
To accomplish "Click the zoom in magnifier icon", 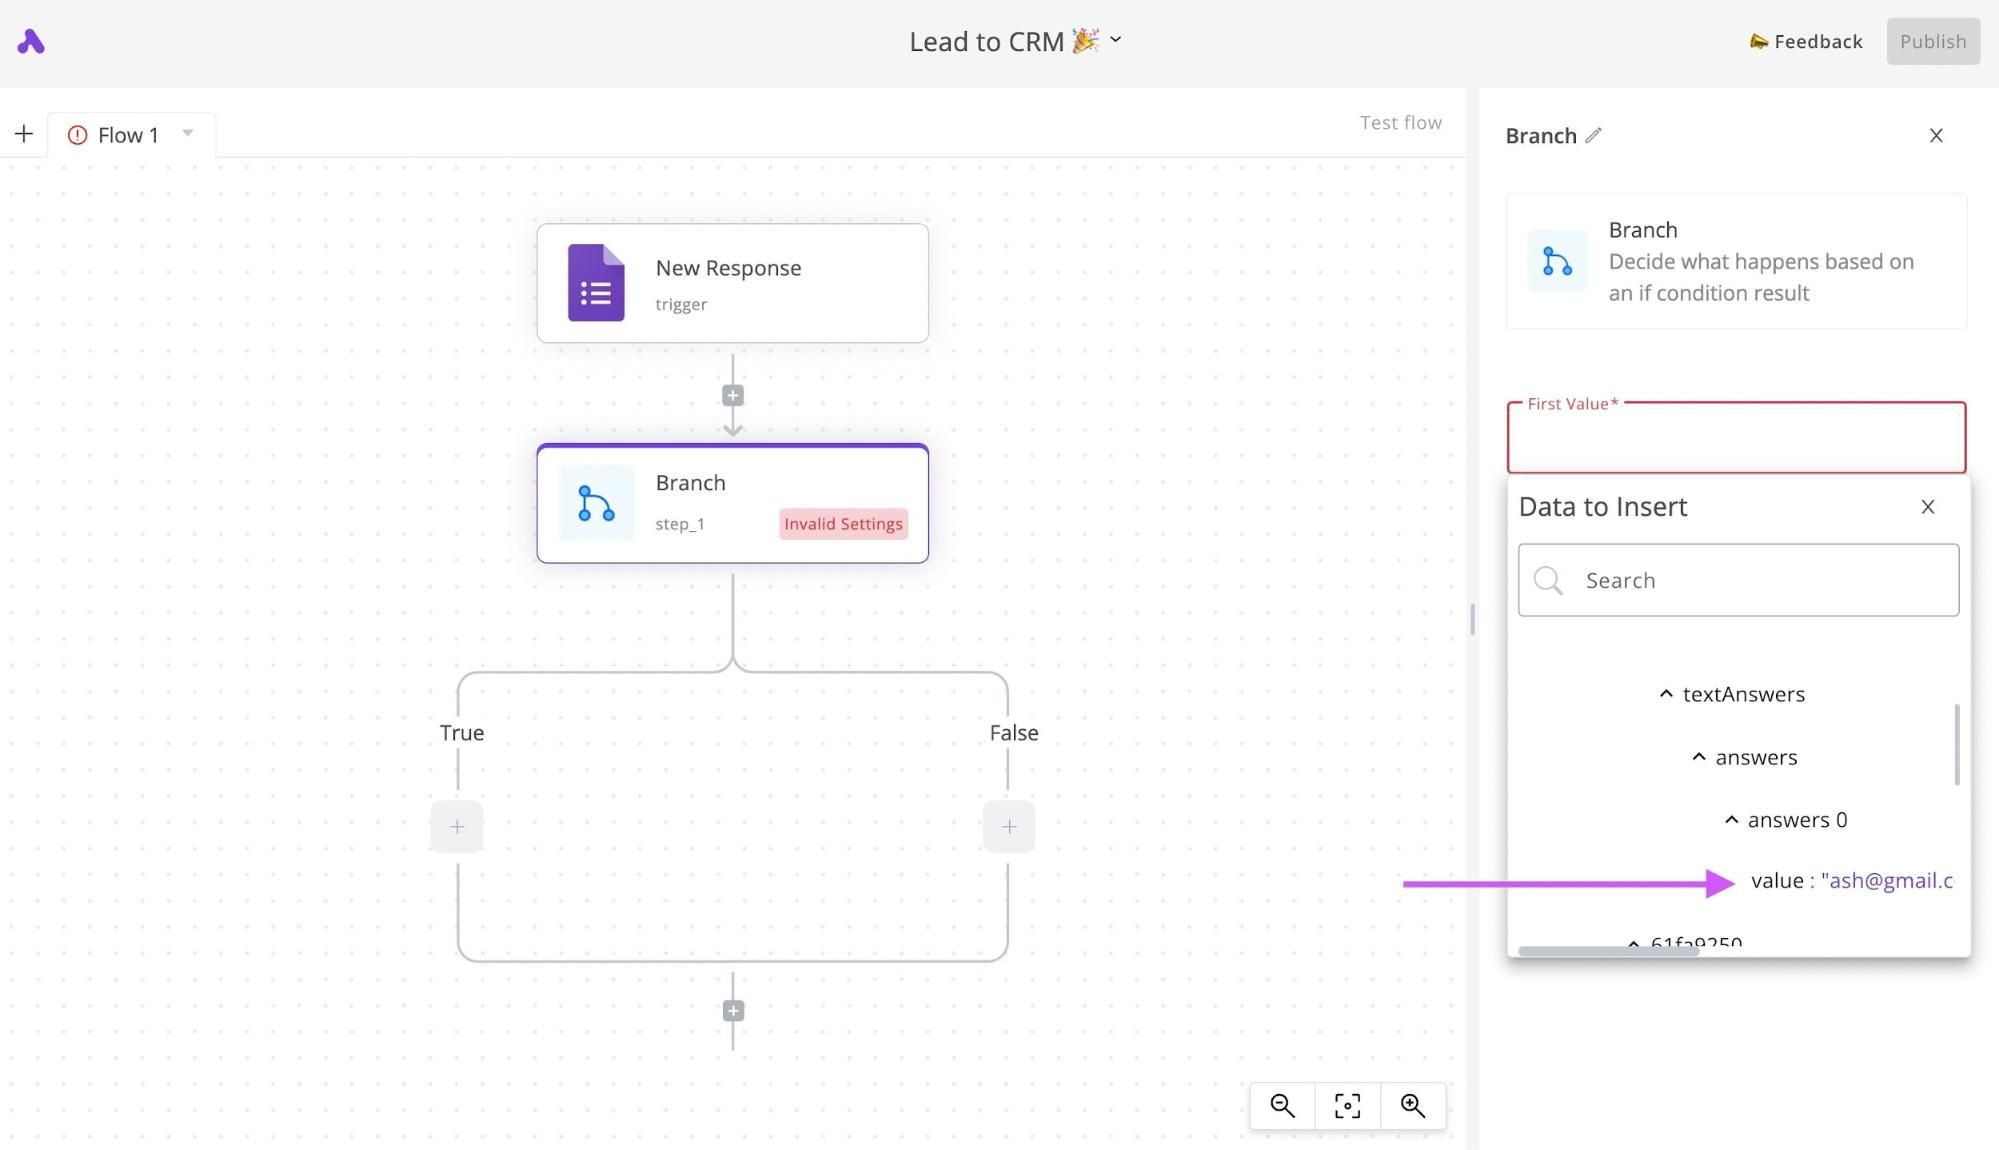I will [x=1412, y=1106].
